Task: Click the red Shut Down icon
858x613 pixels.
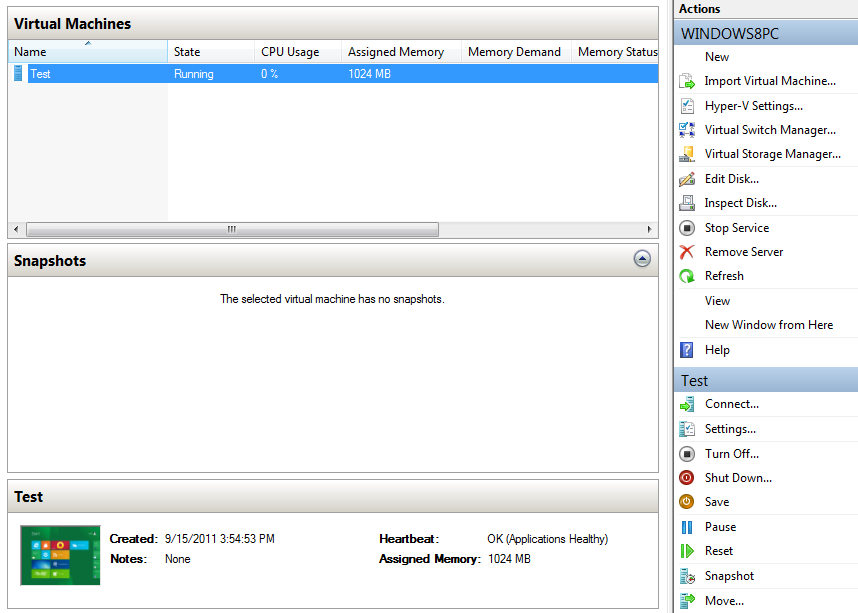Action: tap(687, 478)
